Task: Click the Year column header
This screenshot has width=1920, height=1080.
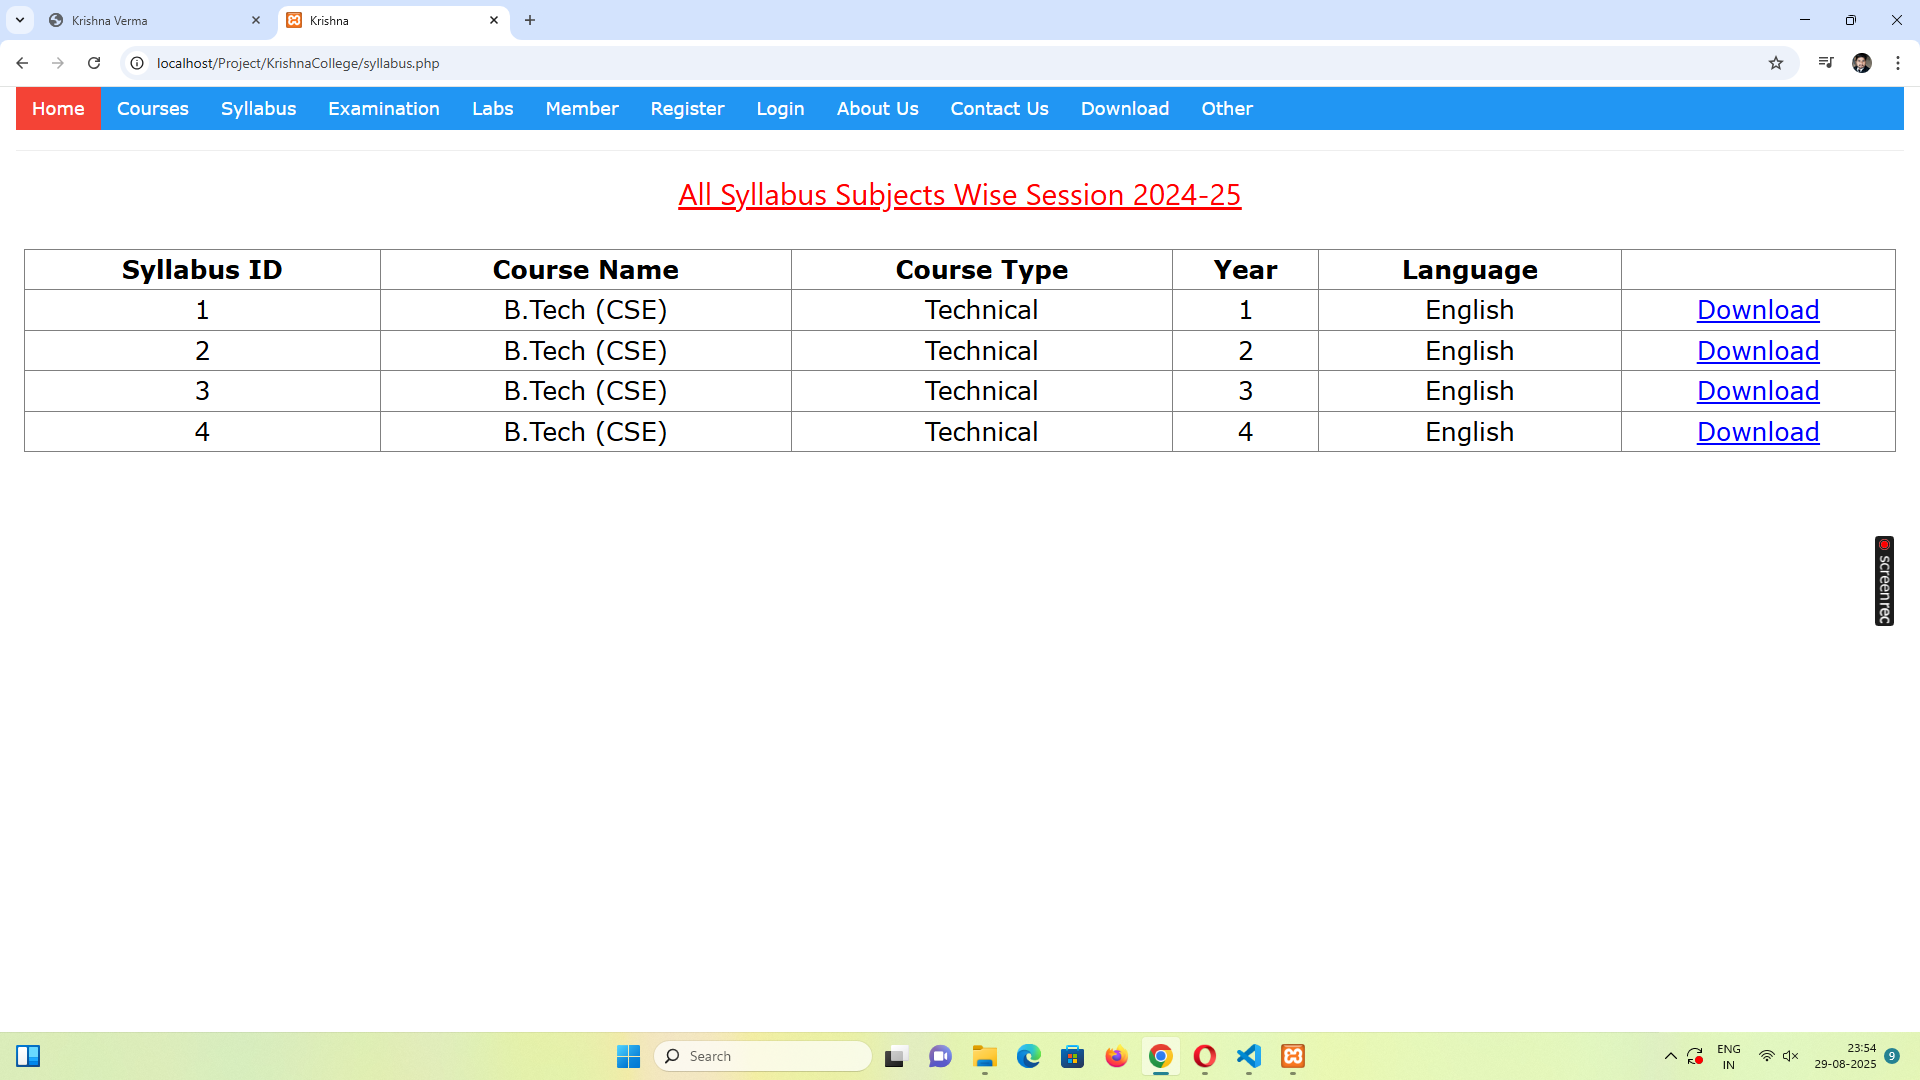Action: pyautogui.click(x=1245, y=270)
